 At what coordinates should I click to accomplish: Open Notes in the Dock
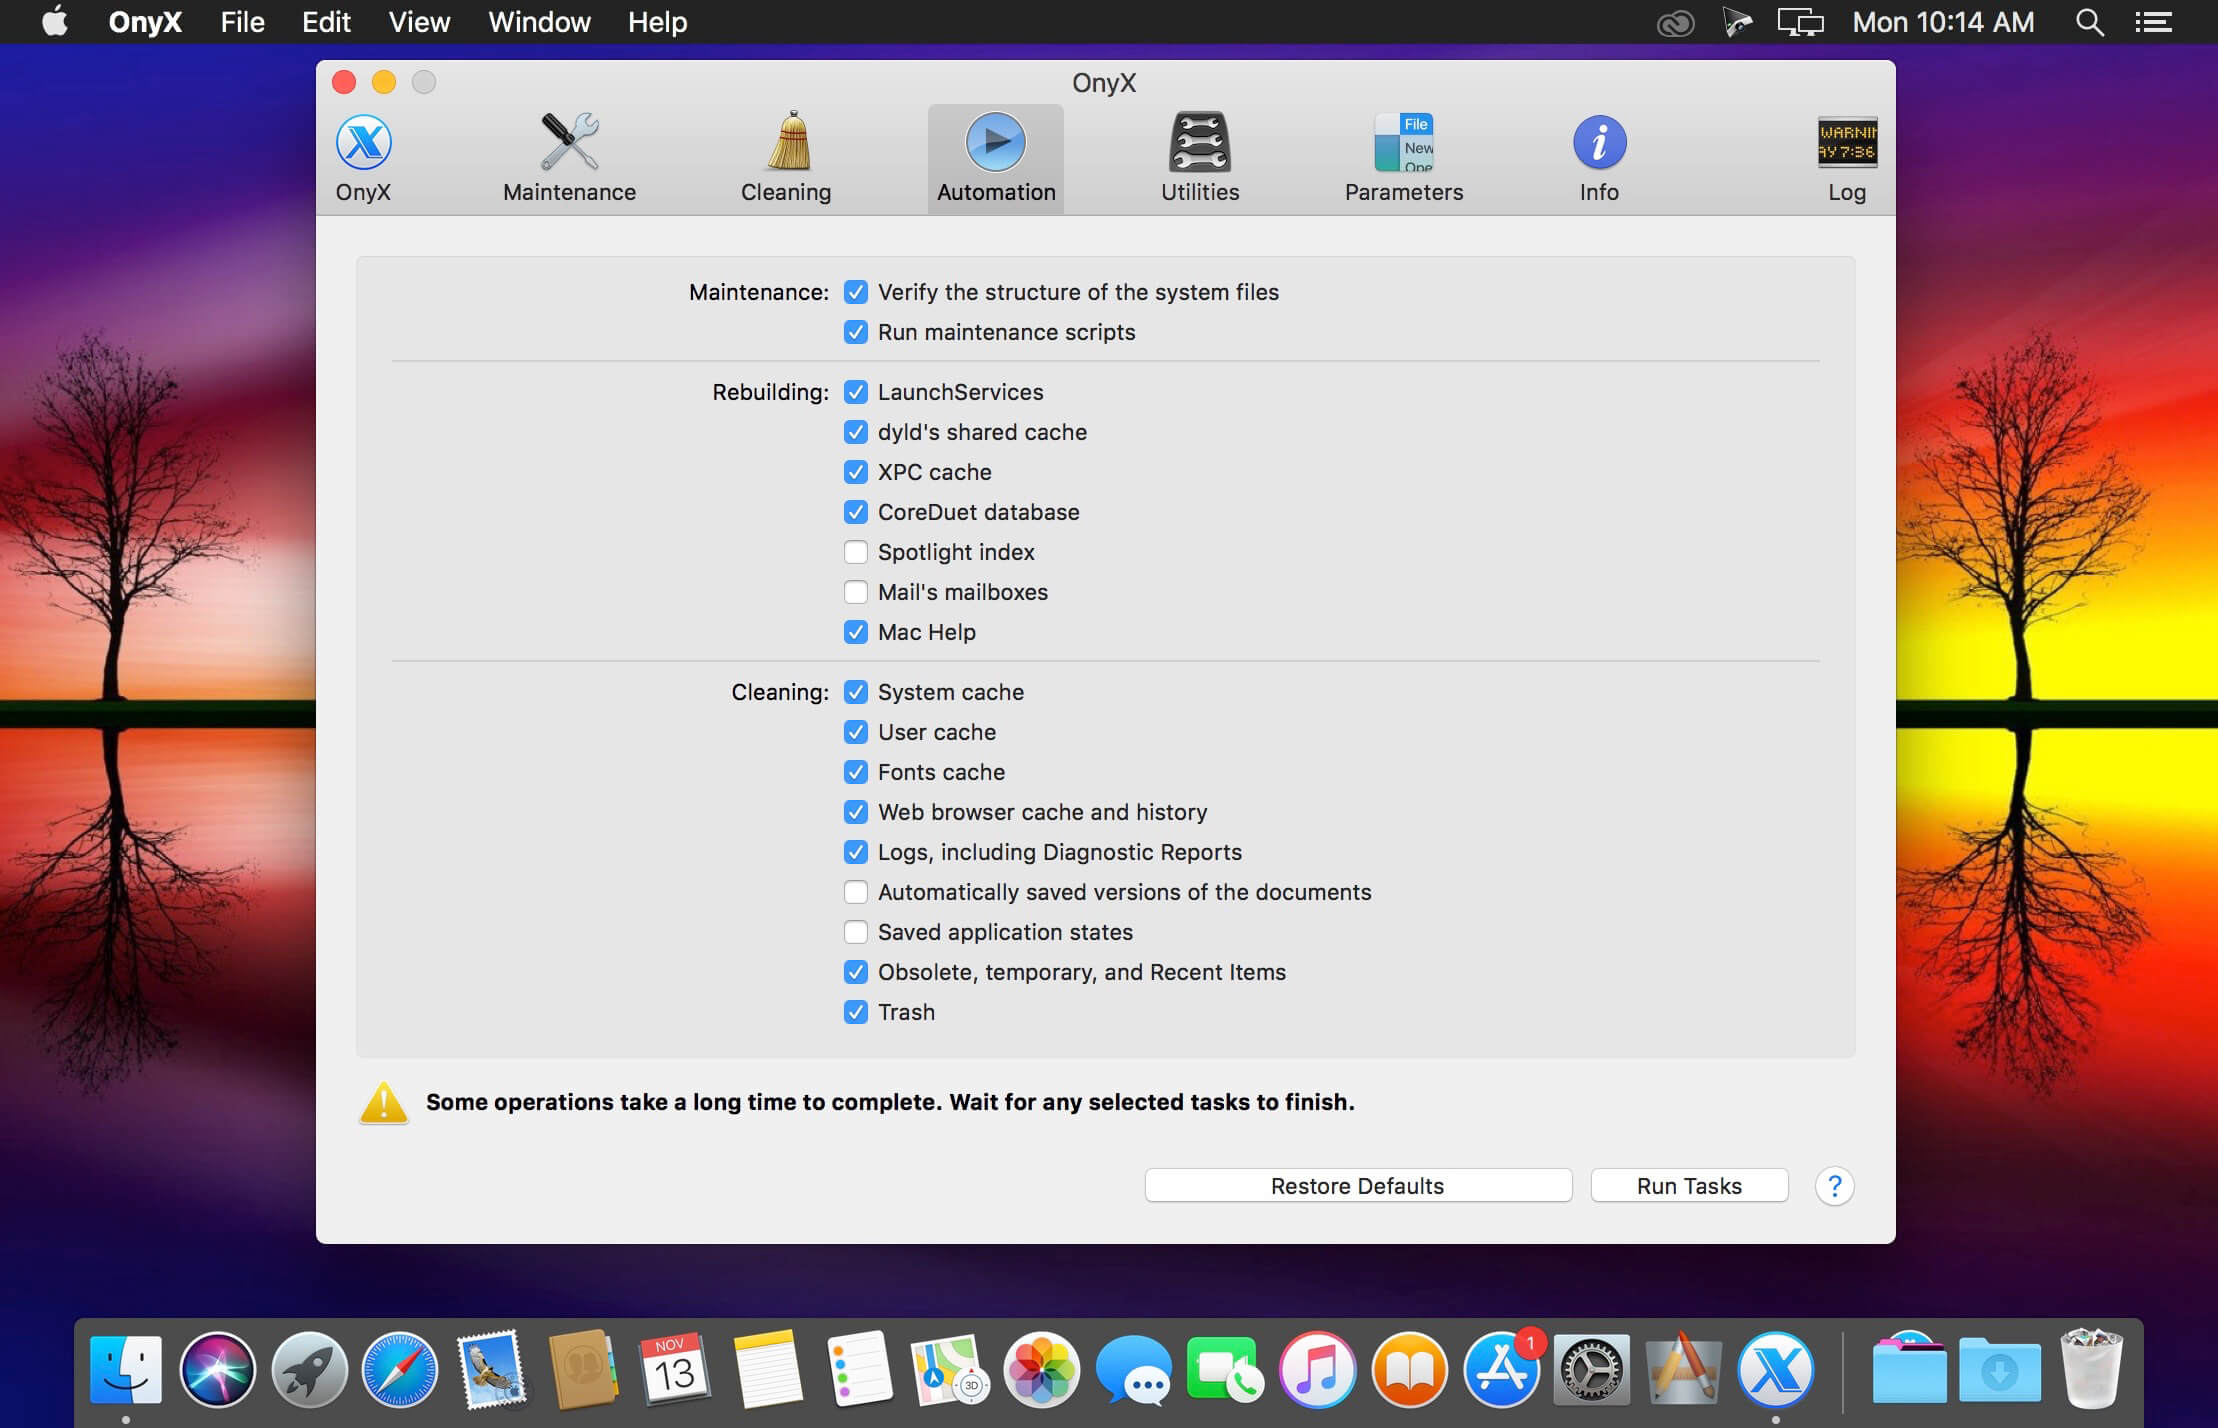(x=767, y=1369)
